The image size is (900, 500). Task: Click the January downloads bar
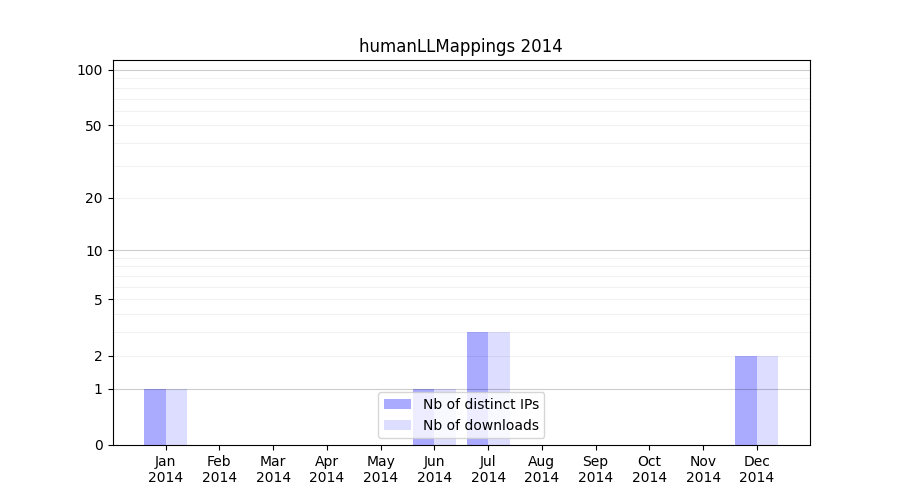point(176,417)
